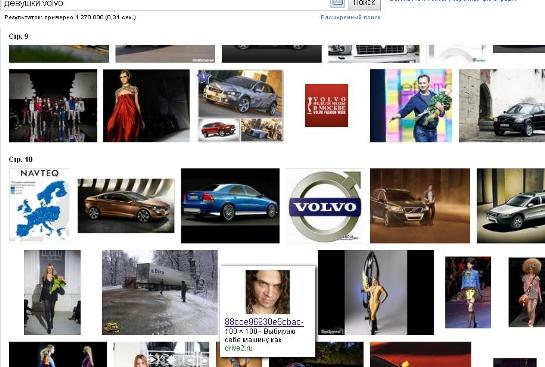This screenshot has height=367, width=545.
Task: Open the silver Volvo collage thumbnail
Action: [x=241, y=106]
